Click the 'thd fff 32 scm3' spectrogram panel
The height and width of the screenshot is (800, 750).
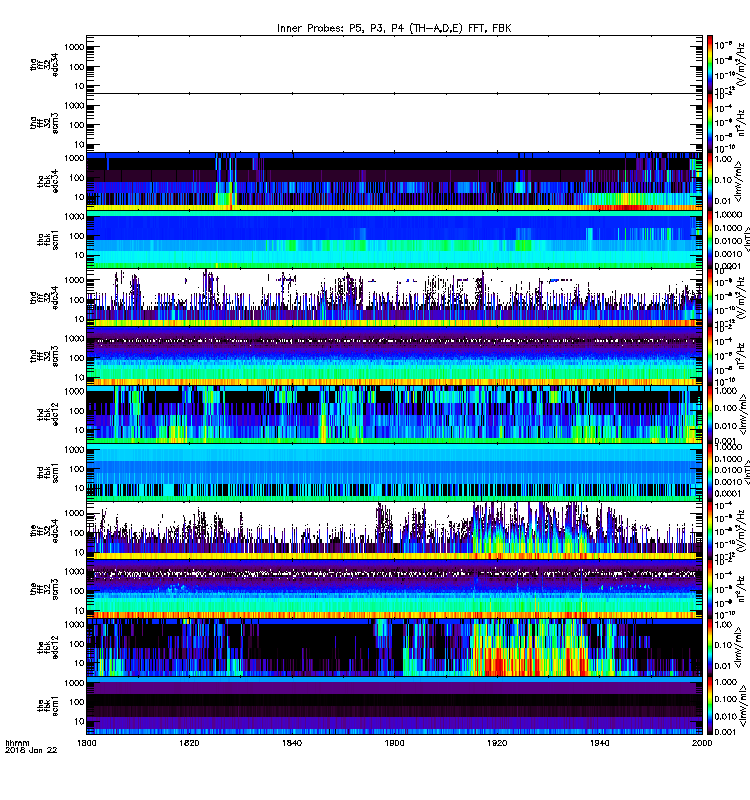tap(394, 356)
